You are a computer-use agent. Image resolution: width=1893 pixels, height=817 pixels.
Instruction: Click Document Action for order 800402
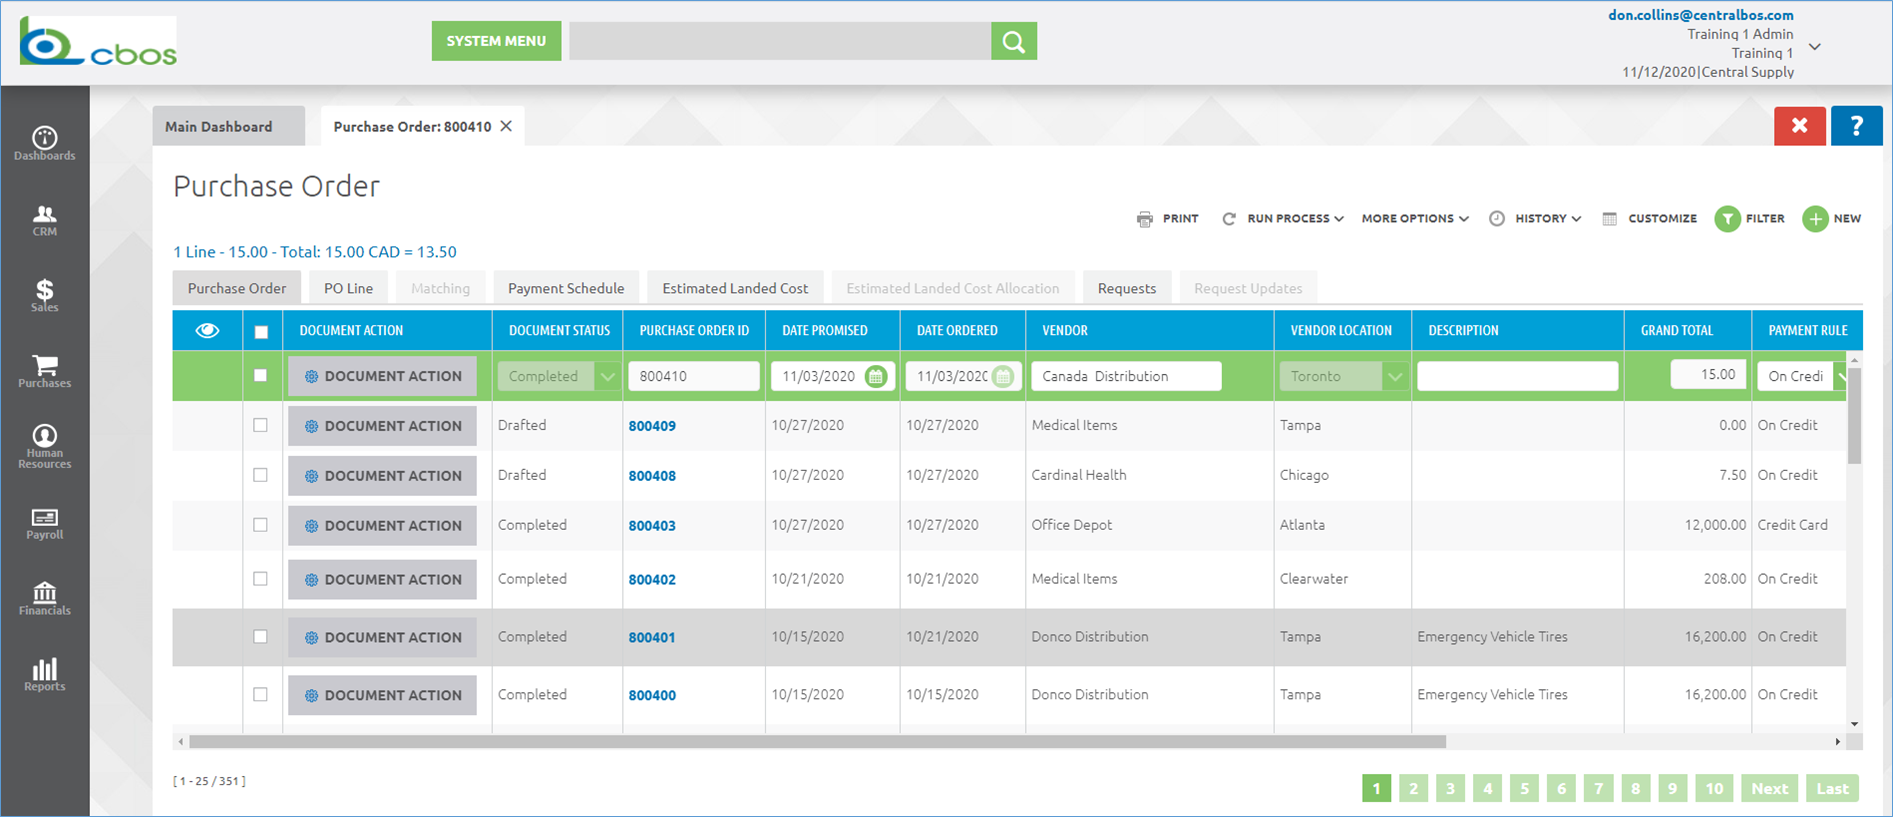pos(382,579)
